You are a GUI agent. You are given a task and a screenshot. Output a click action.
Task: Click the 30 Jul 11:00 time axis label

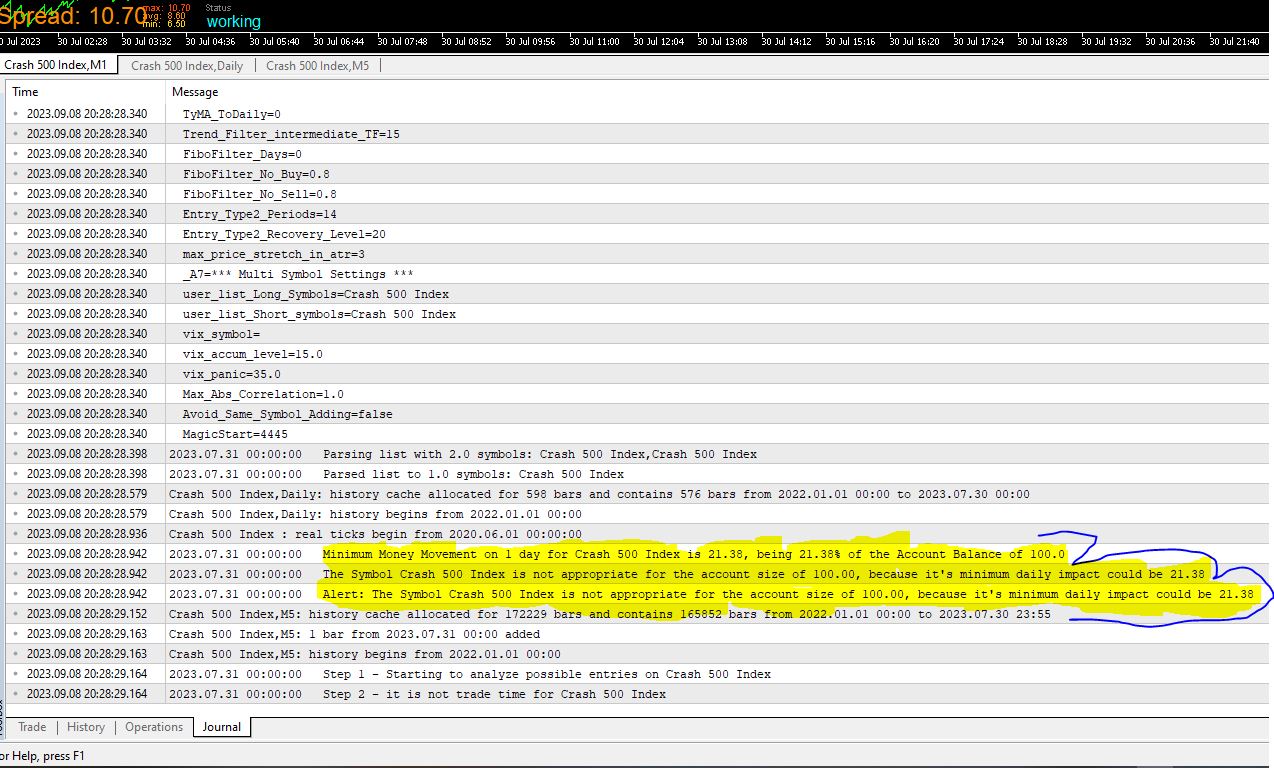point(595,42)
